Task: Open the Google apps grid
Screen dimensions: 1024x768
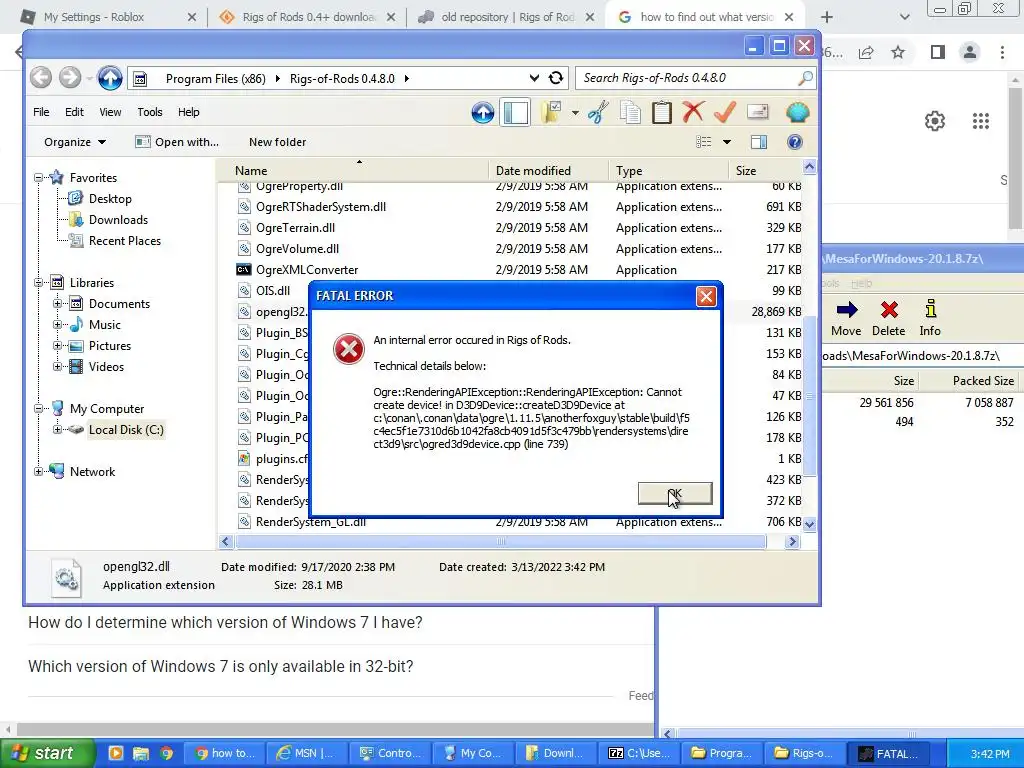Action: pyautogui.click(x=981, y=121)
